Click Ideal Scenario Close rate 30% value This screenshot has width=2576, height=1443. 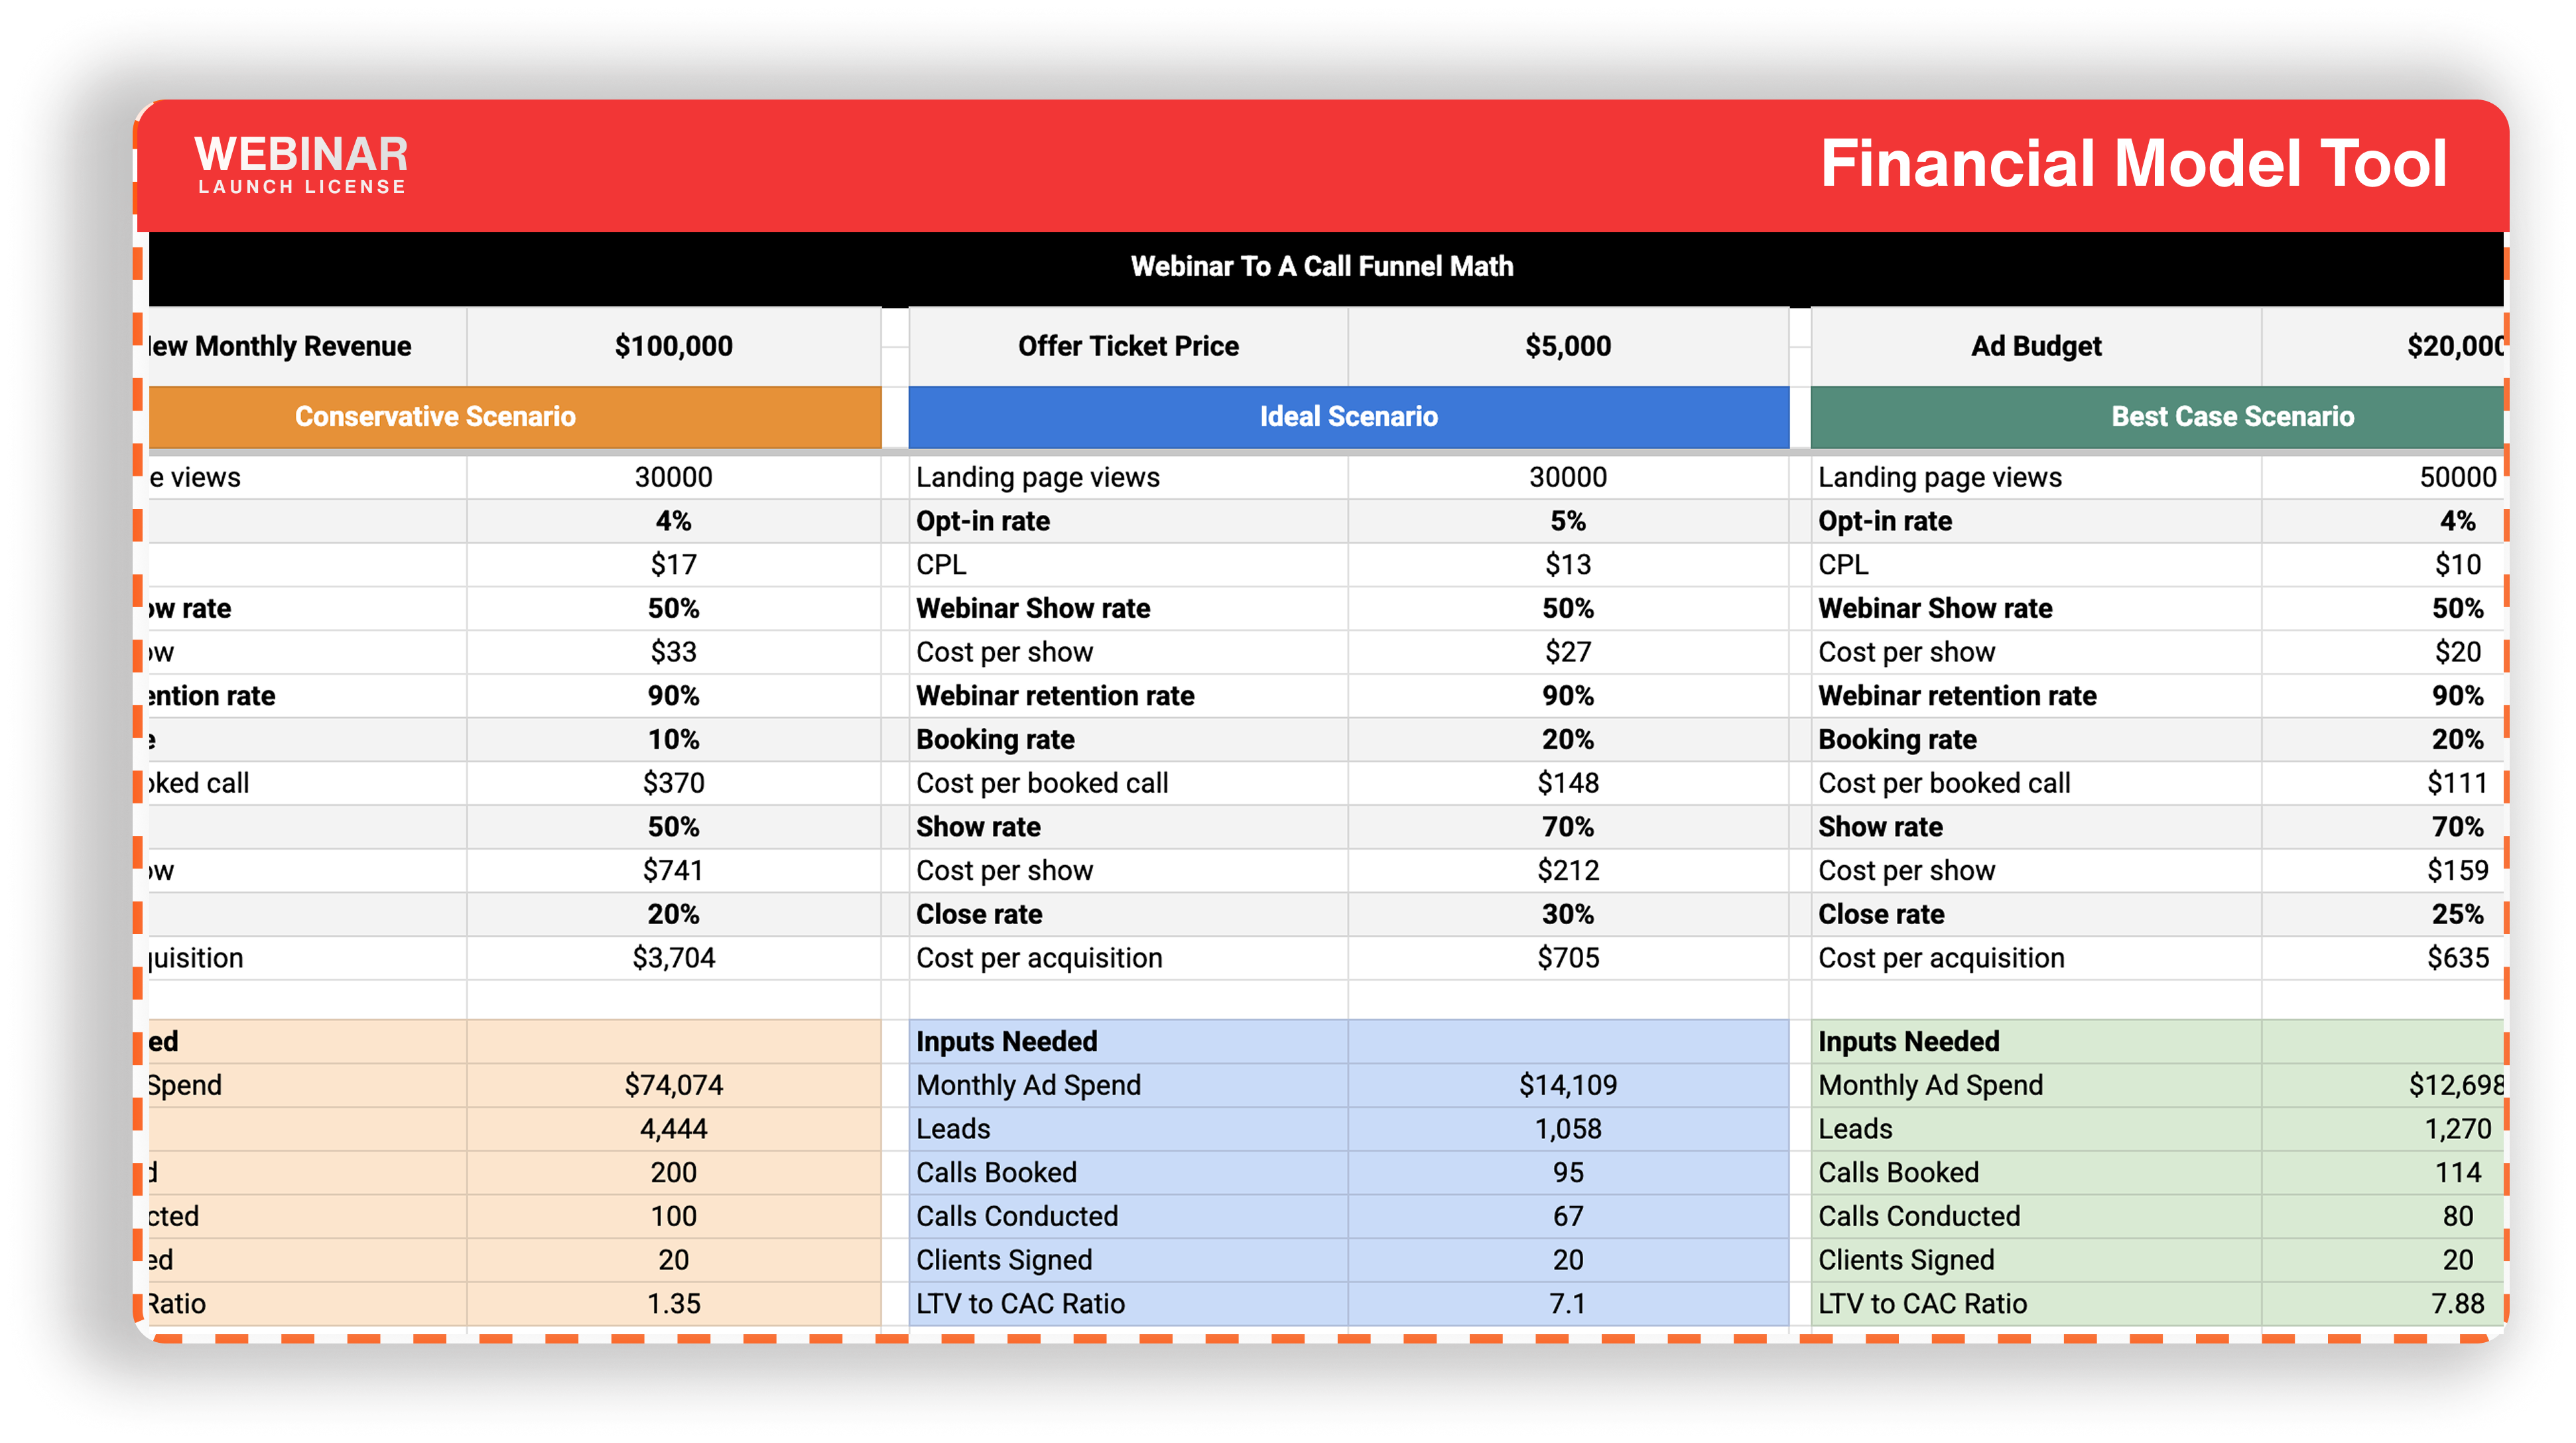click(x=1567, y=914)
